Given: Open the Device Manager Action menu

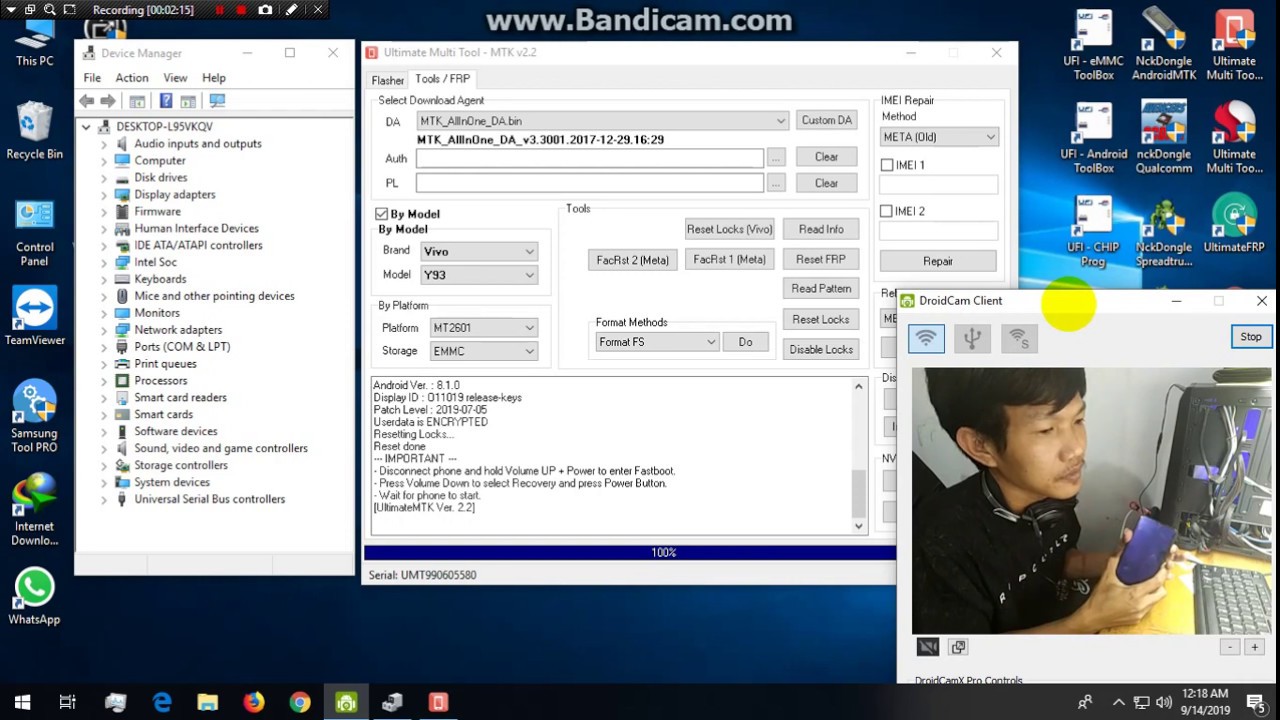Looking at the screenshot, I should 132,77.
